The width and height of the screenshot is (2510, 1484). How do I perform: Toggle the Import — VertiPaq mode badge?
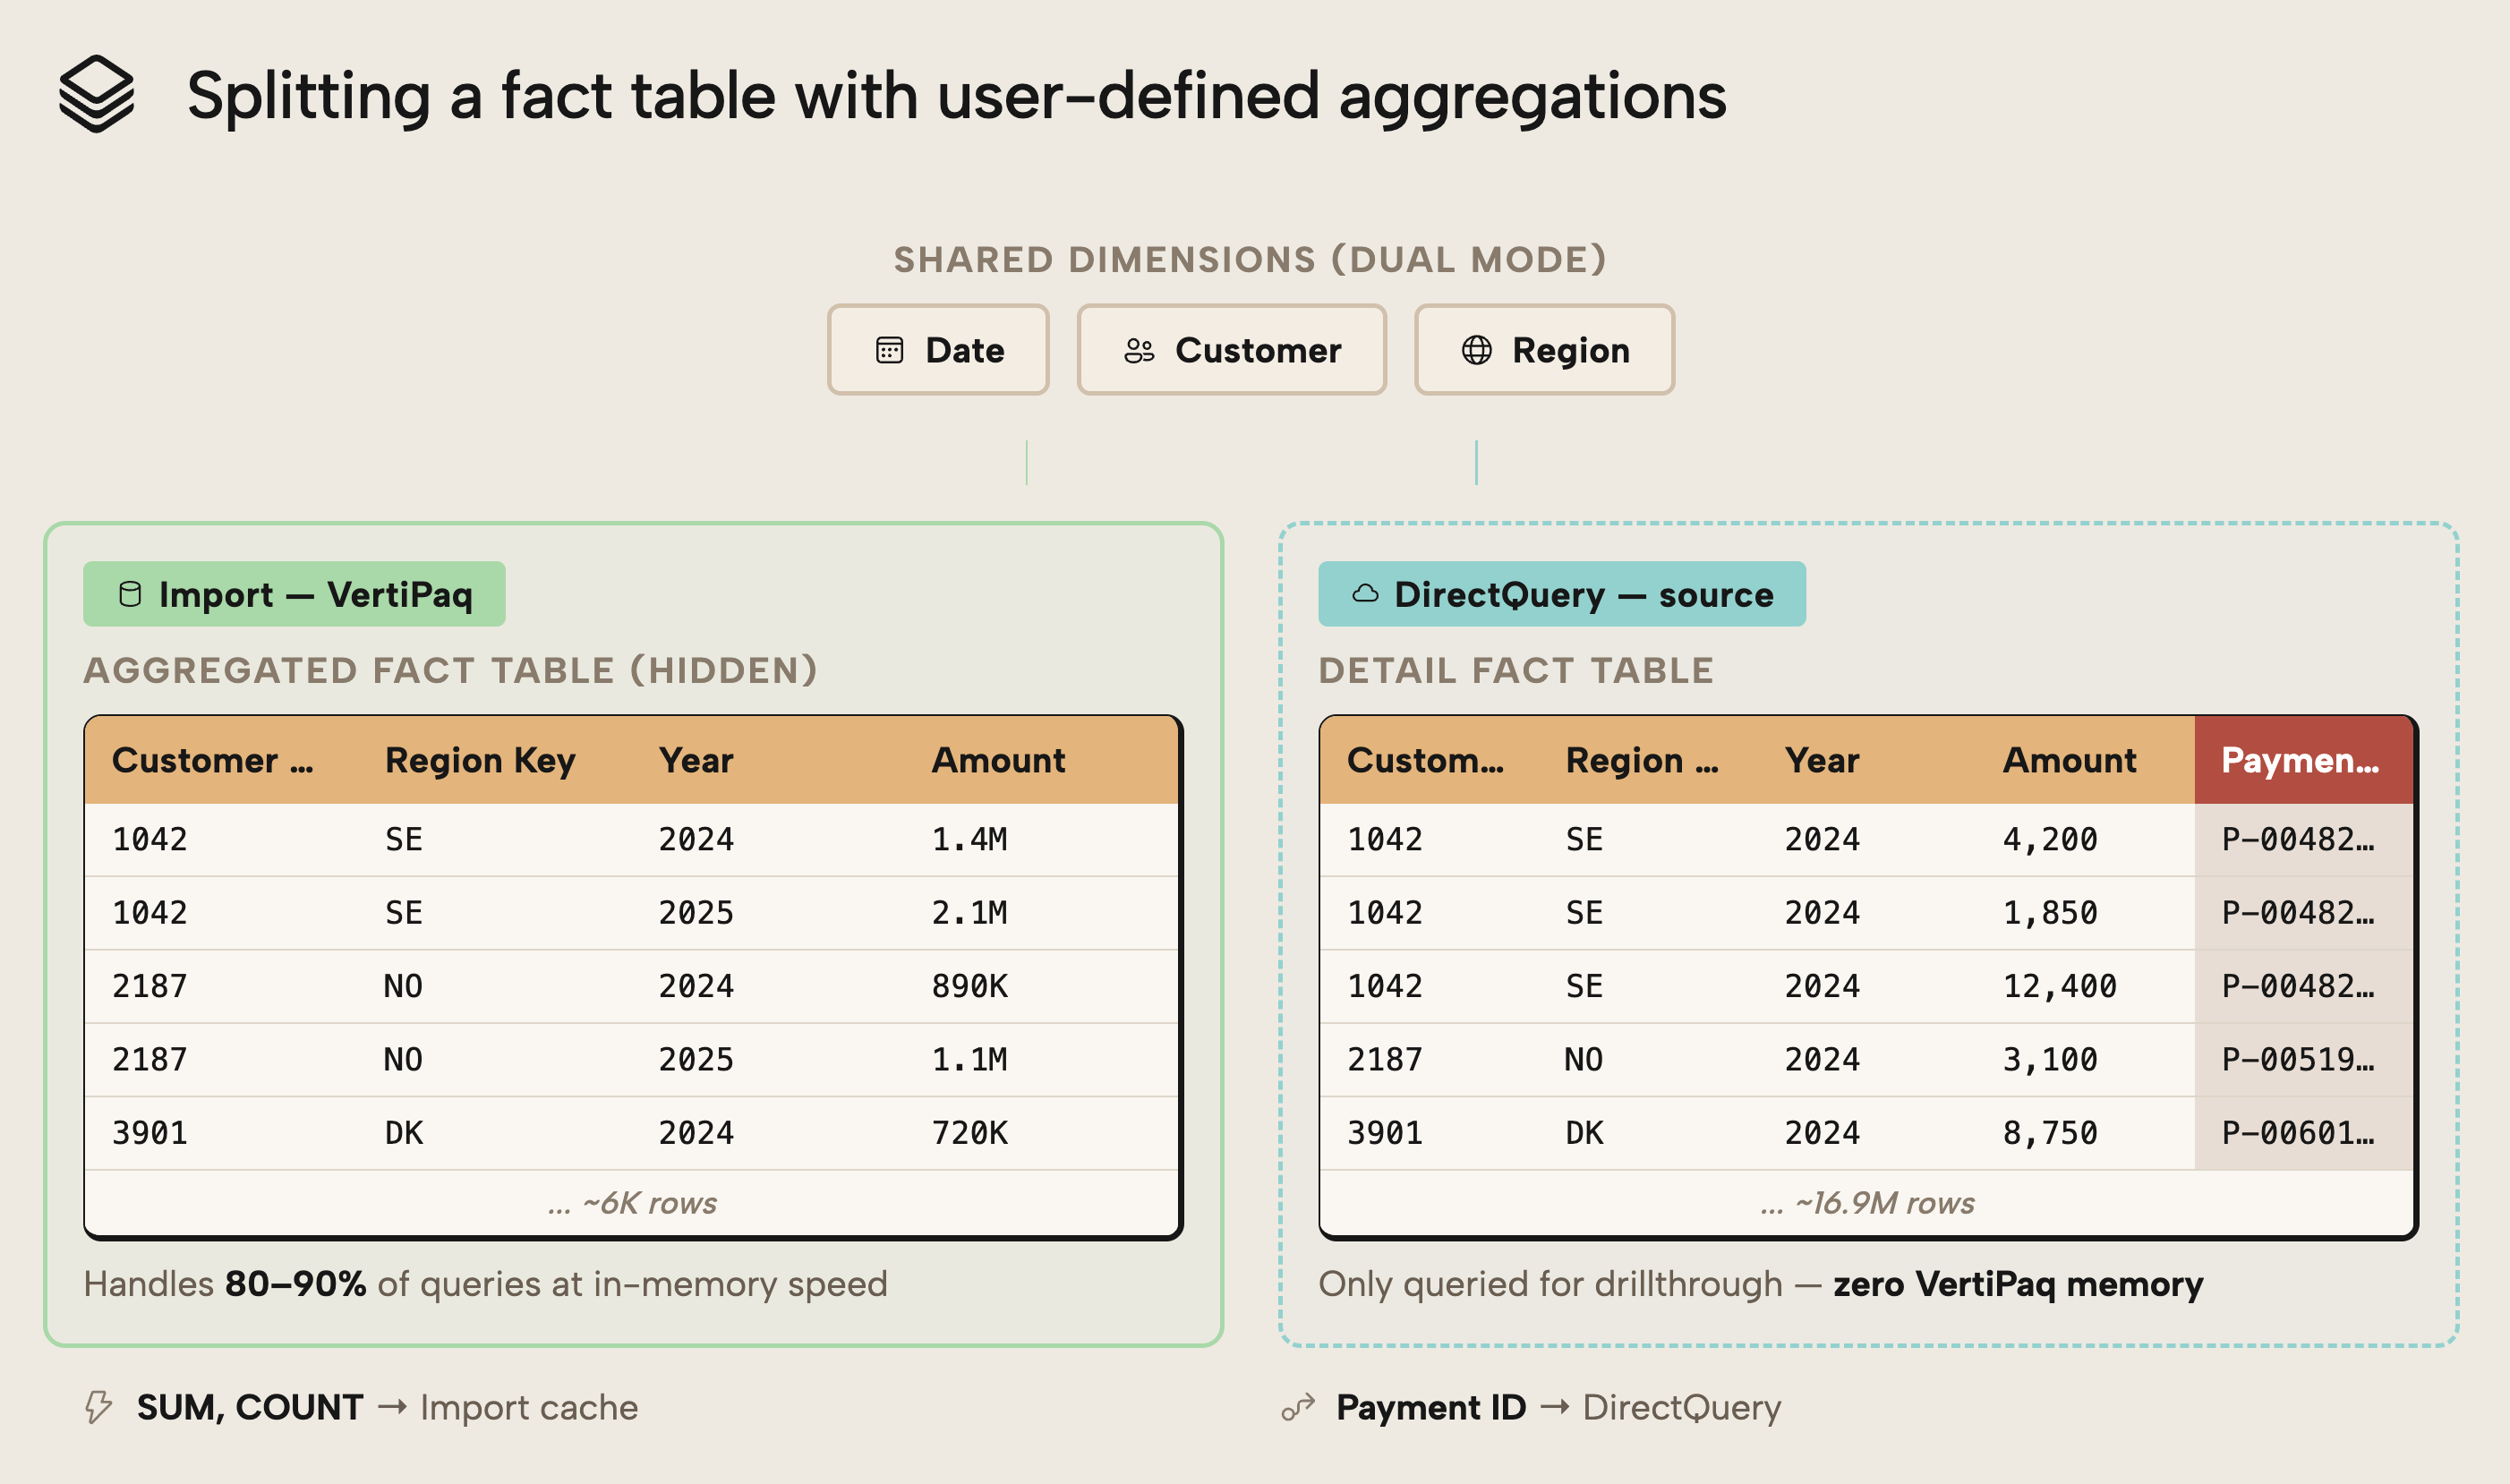point(294,594)
